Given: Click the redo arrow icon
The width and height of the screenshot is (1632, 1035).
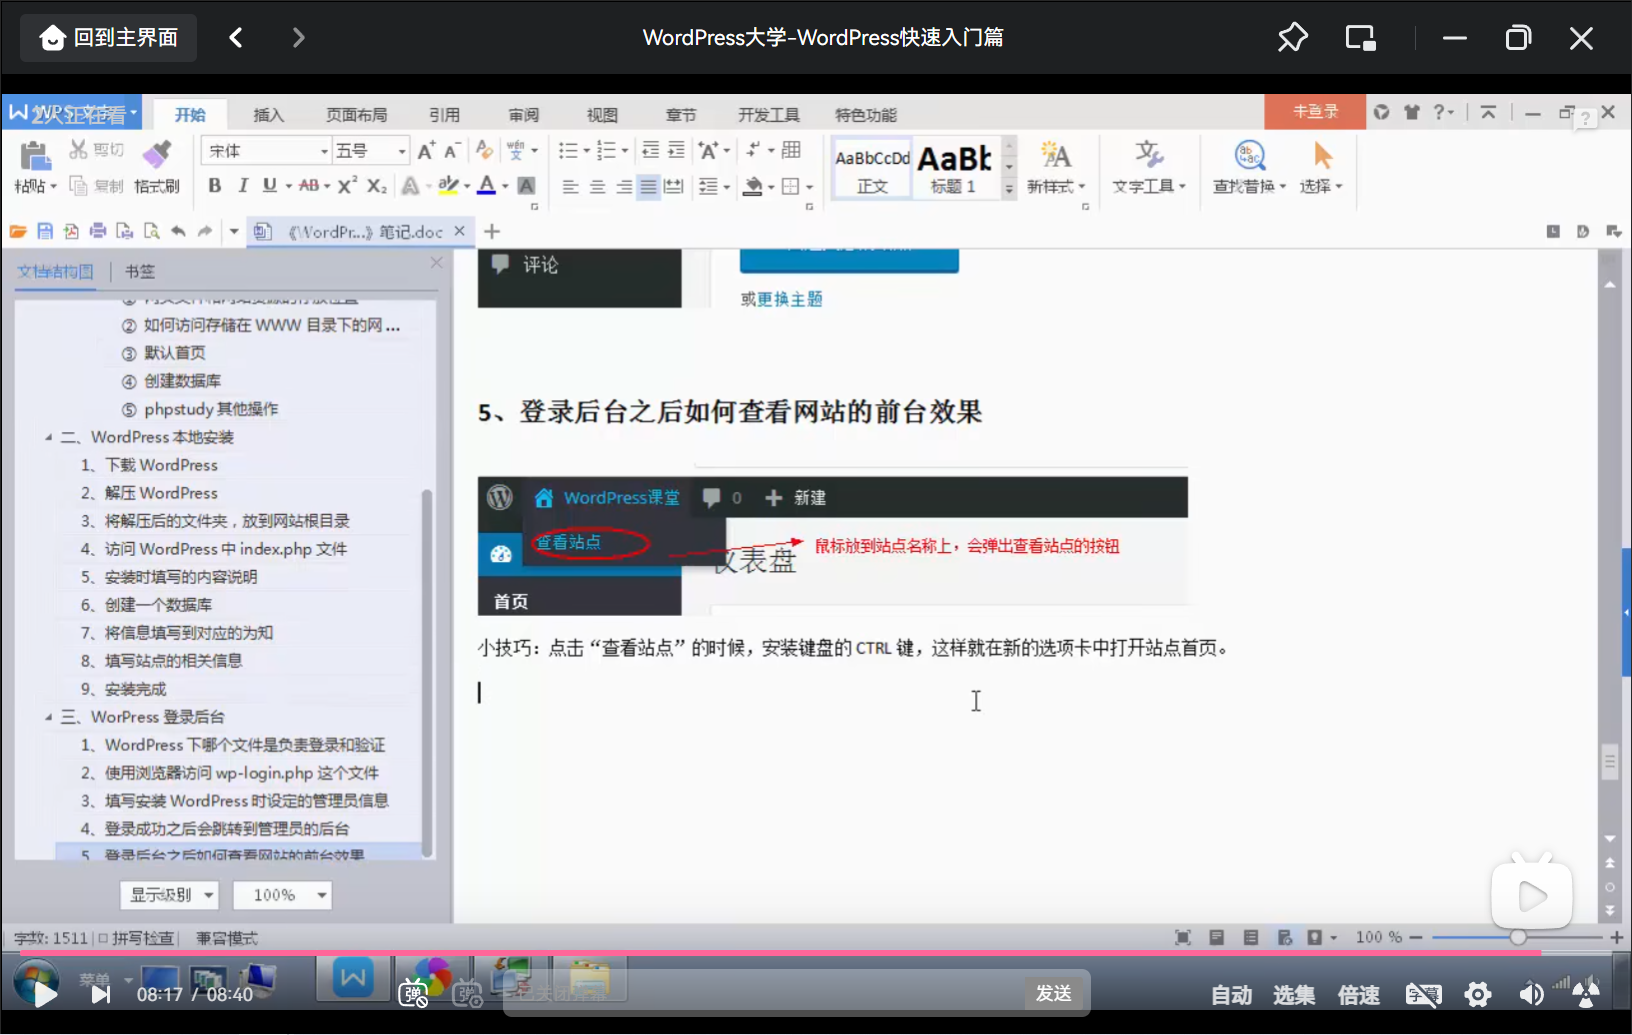Looking at the screenshot, I should coord(205,231).
